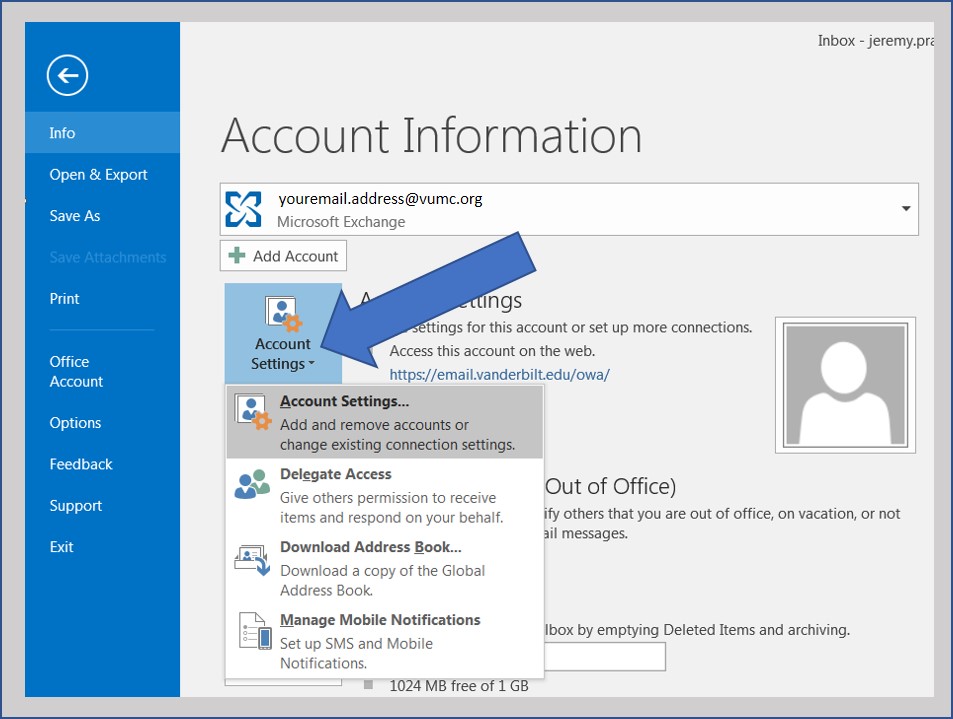Click the Save Attachments greyed item

tap(108, 257)
